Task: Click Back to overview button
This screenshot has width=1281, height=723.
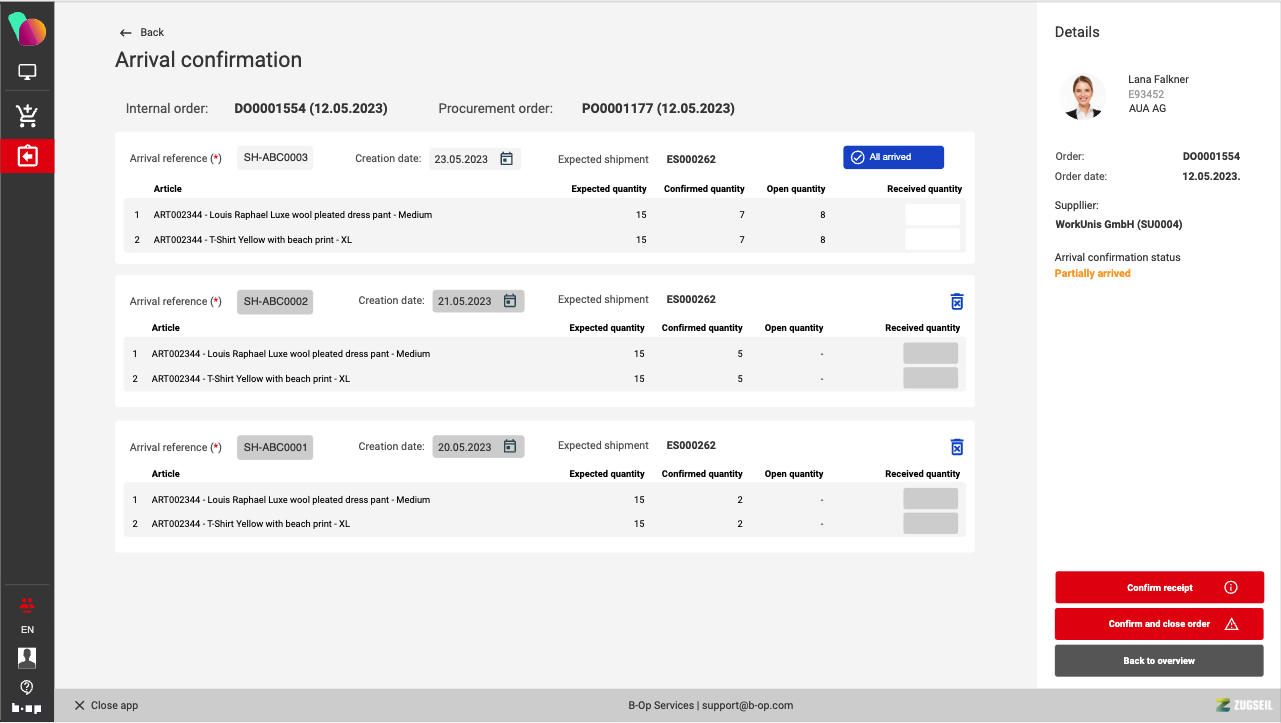Action: (1159, 661)
